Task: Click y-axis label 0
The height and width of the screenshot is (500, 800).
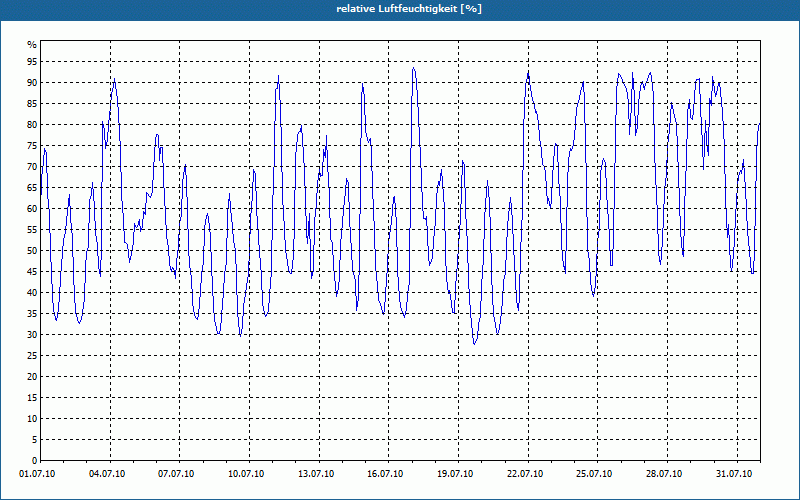Action: pyautogui.click(x=34, y=461)
